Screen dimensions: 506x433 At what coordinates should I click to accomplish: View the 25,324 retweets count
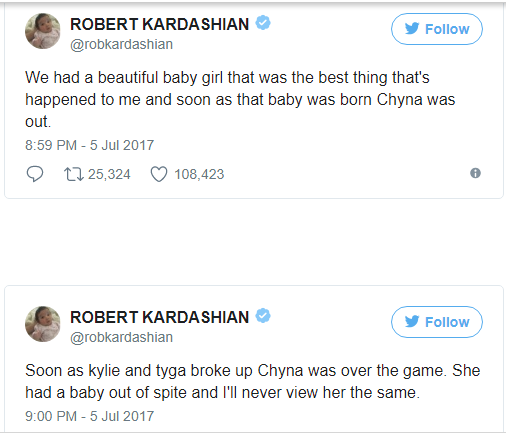[109, 174]
